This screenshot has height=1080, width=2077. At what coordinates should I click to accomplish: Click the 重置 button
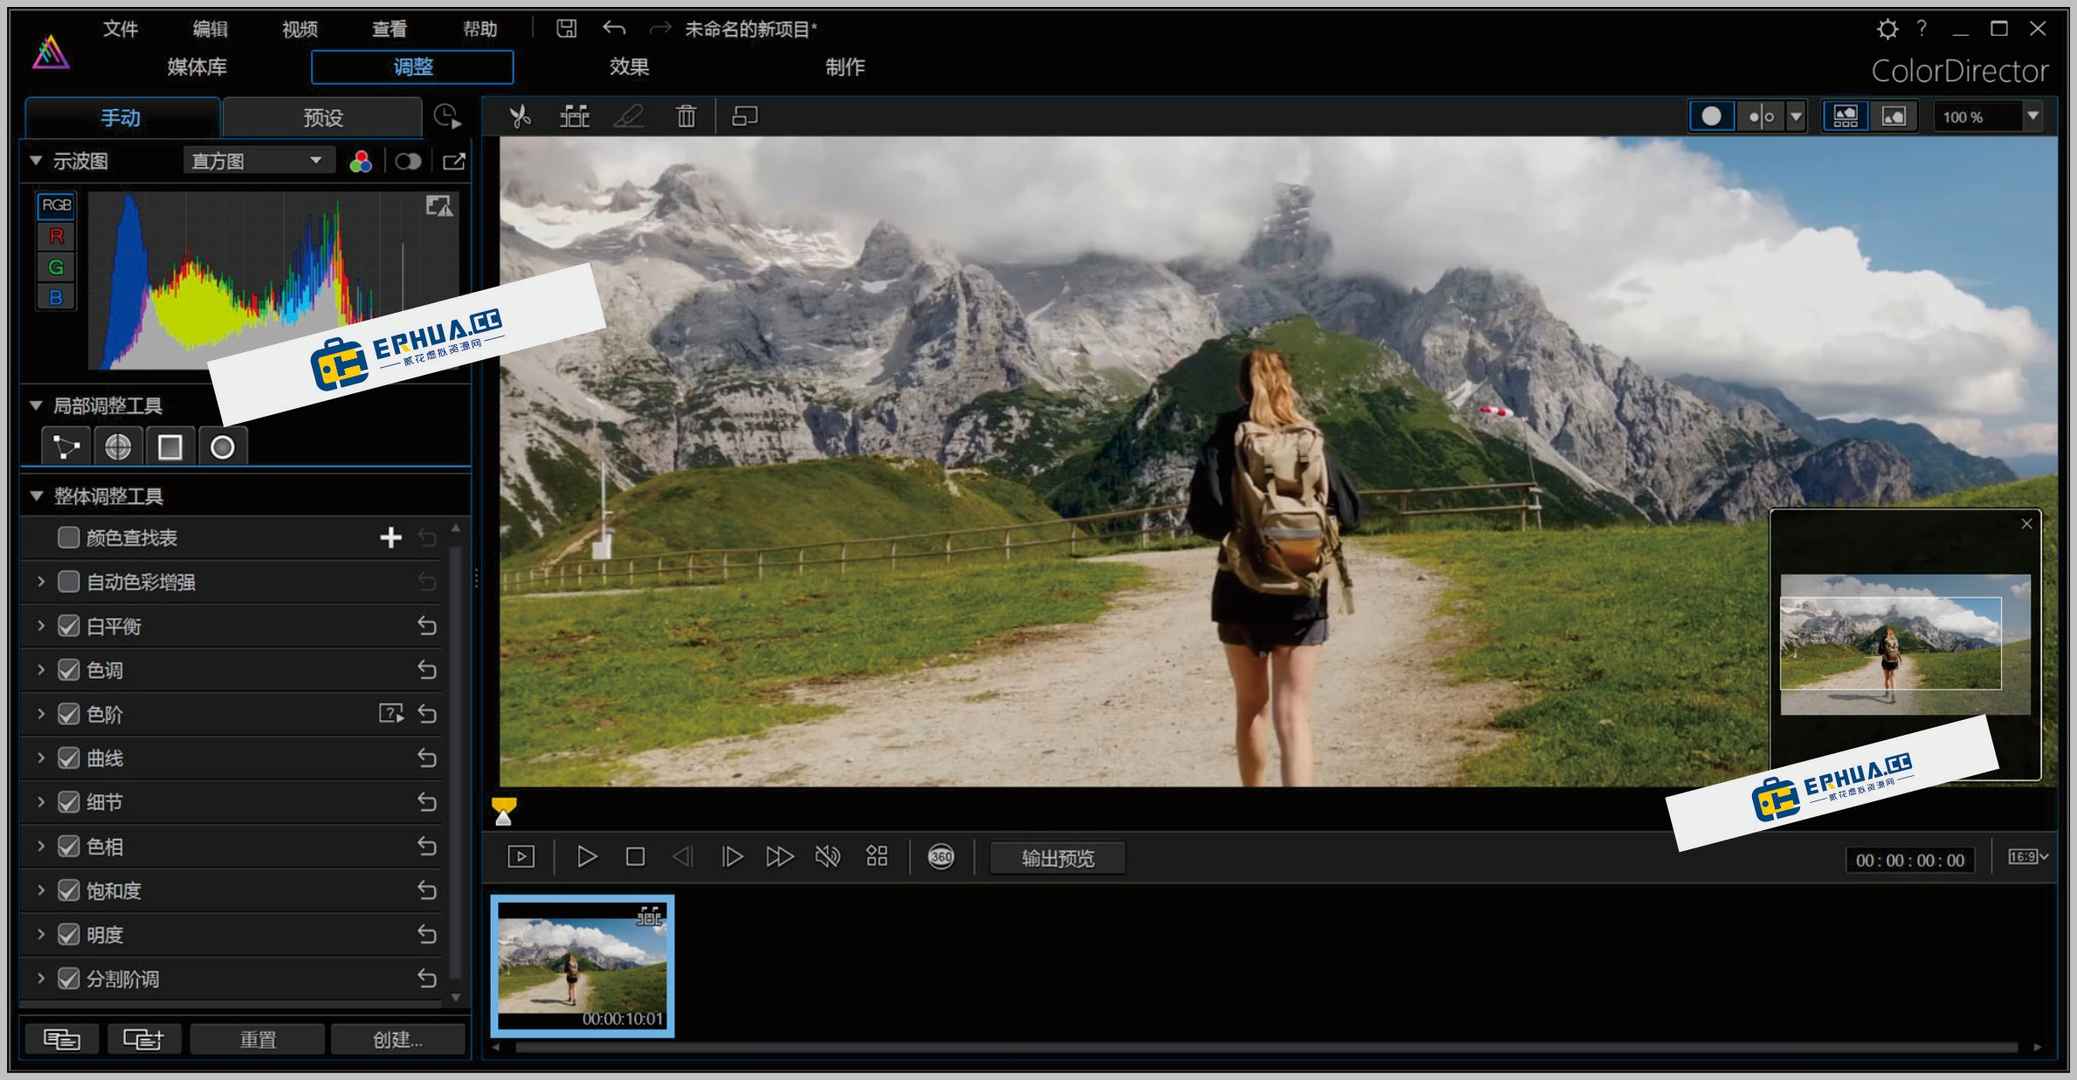coord(257,1039)
